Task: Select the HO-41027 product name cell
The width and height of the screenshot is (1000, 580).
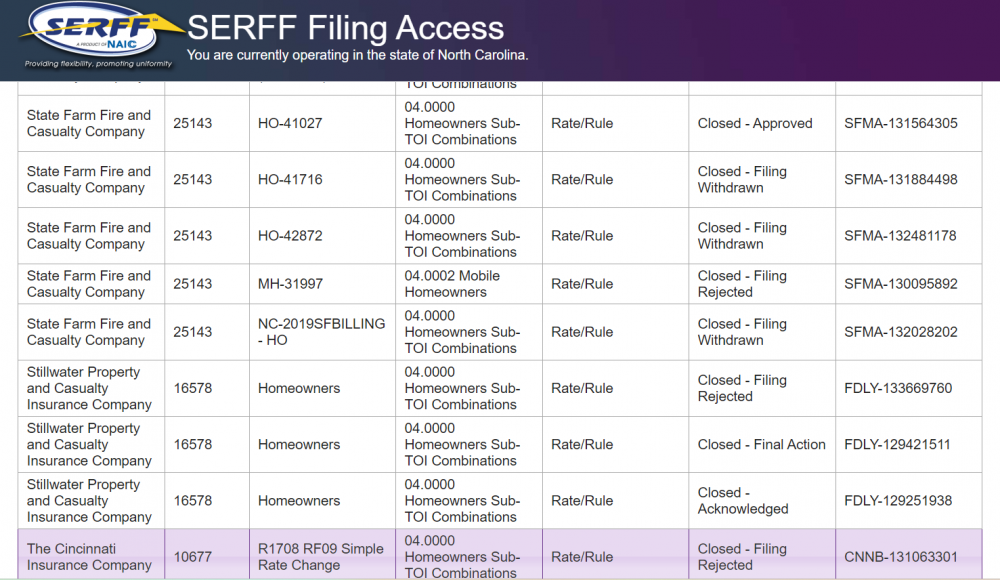Action: click(290, 124)
